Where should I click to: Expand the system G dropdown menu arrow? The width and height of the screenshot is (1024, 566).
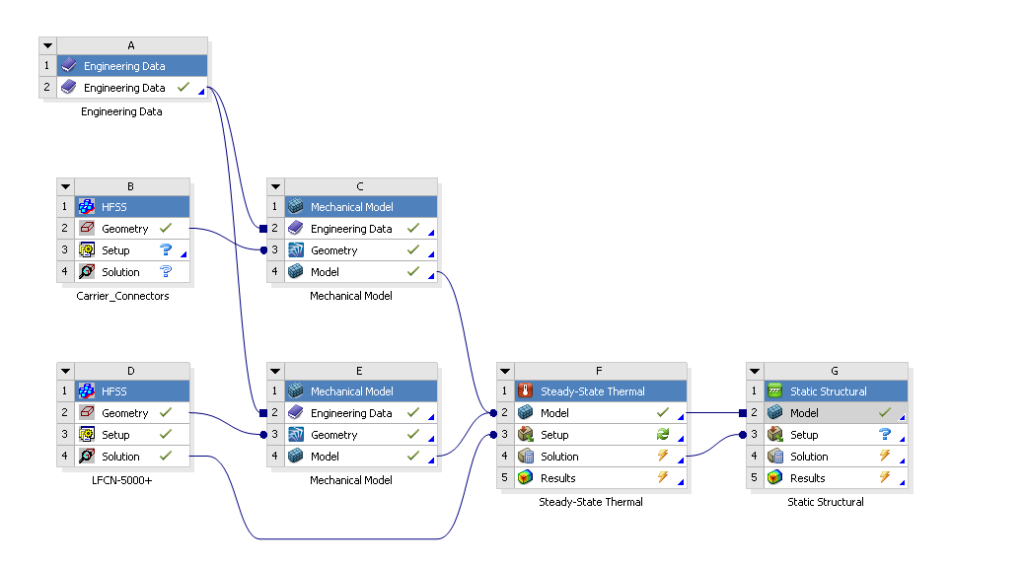coord(755,370)
